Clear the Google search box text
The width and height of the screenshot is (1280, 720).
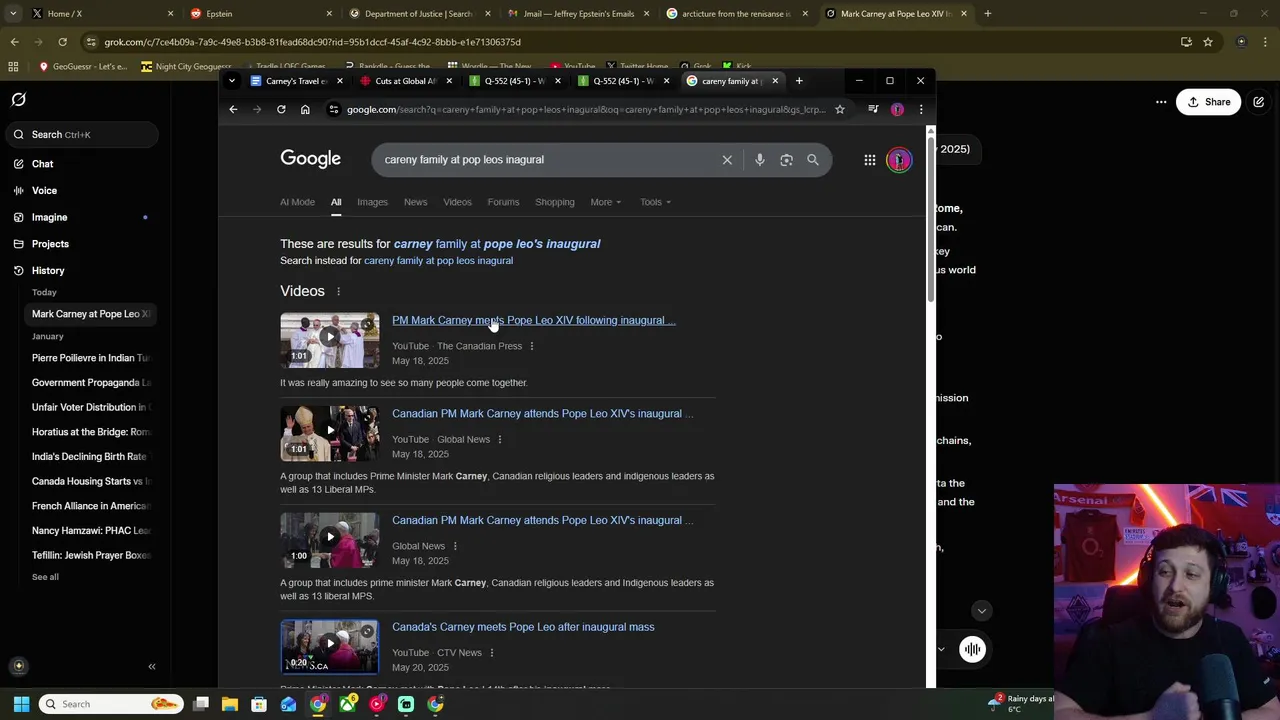coord(727,160)
